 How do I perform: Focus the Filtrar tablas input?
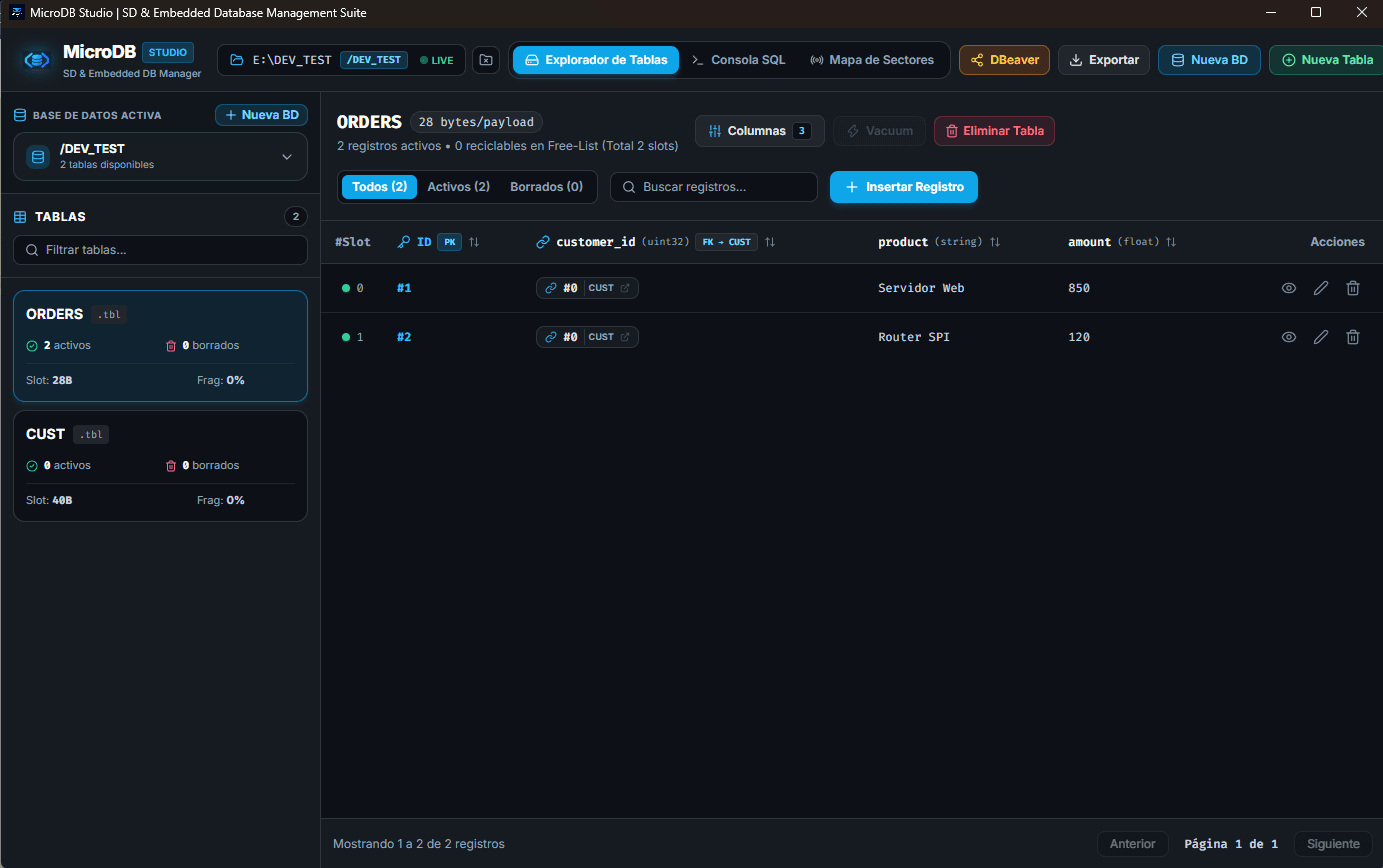[160, 250]
